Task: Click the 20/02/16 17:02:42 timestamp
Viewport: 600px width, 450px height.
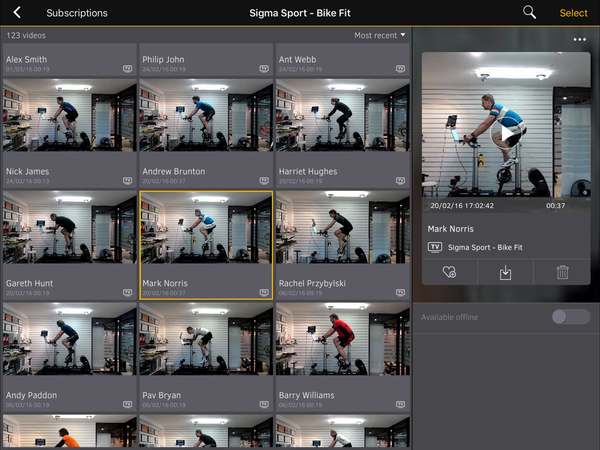Action: pos(462,205)
